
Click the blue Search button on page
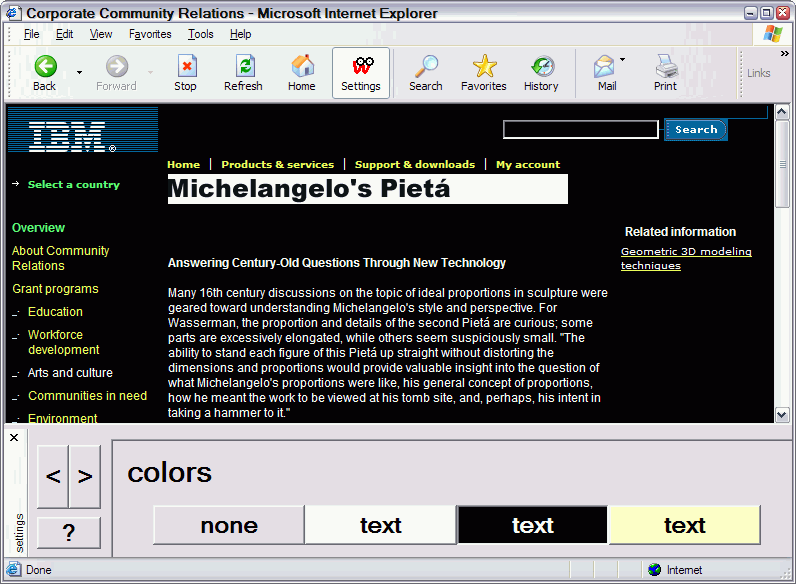click(695, 130)
